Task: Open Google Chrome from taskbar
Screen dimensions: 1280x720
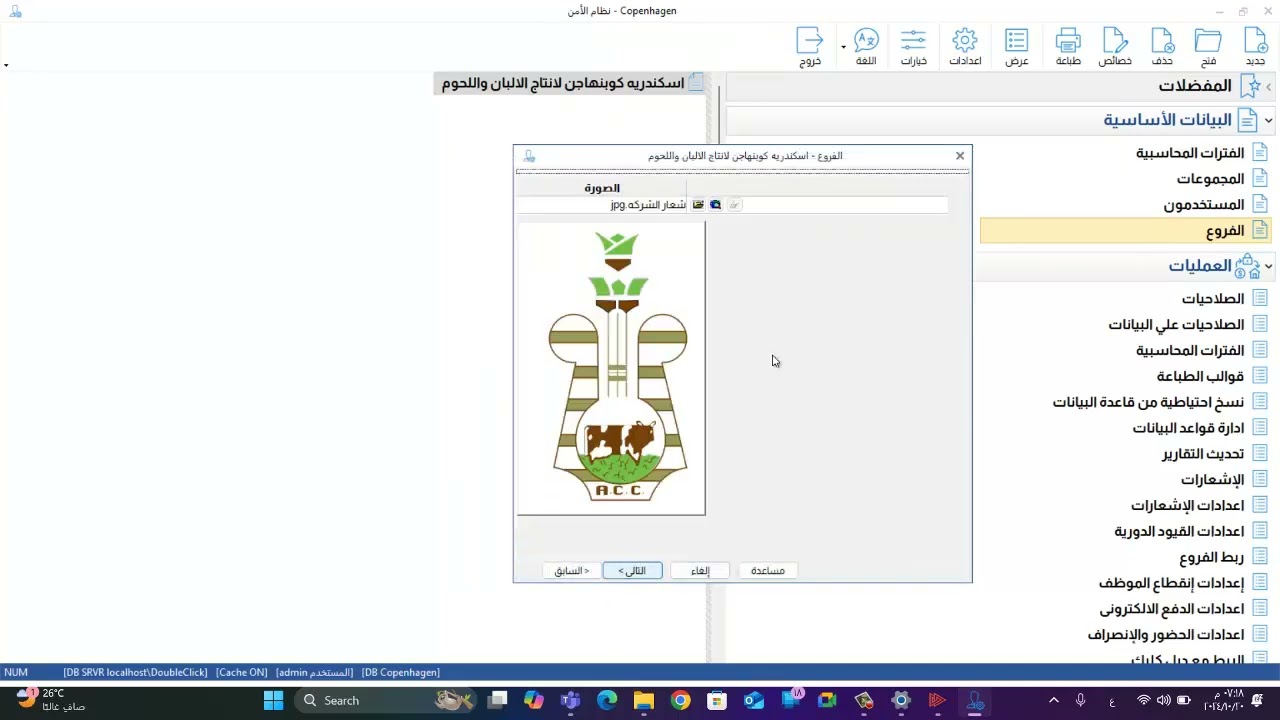Action: [680, 701]
